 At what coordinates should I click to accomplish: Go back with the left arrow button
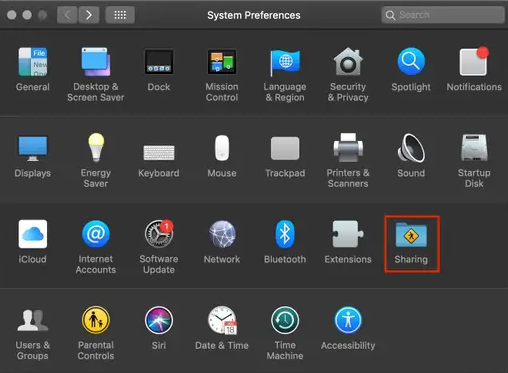(67, 15)
